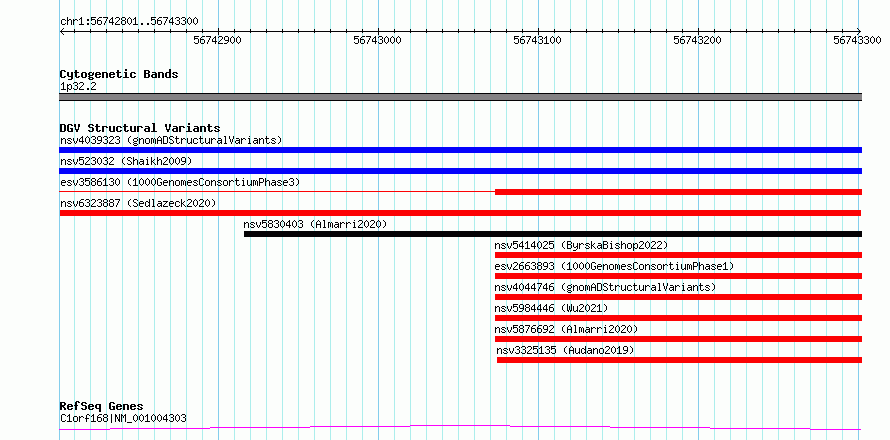Image resolution: width=890 pixels, height=440 pixels.
Task: Select the nsv3325135 red bar
Action: (679, 360)
